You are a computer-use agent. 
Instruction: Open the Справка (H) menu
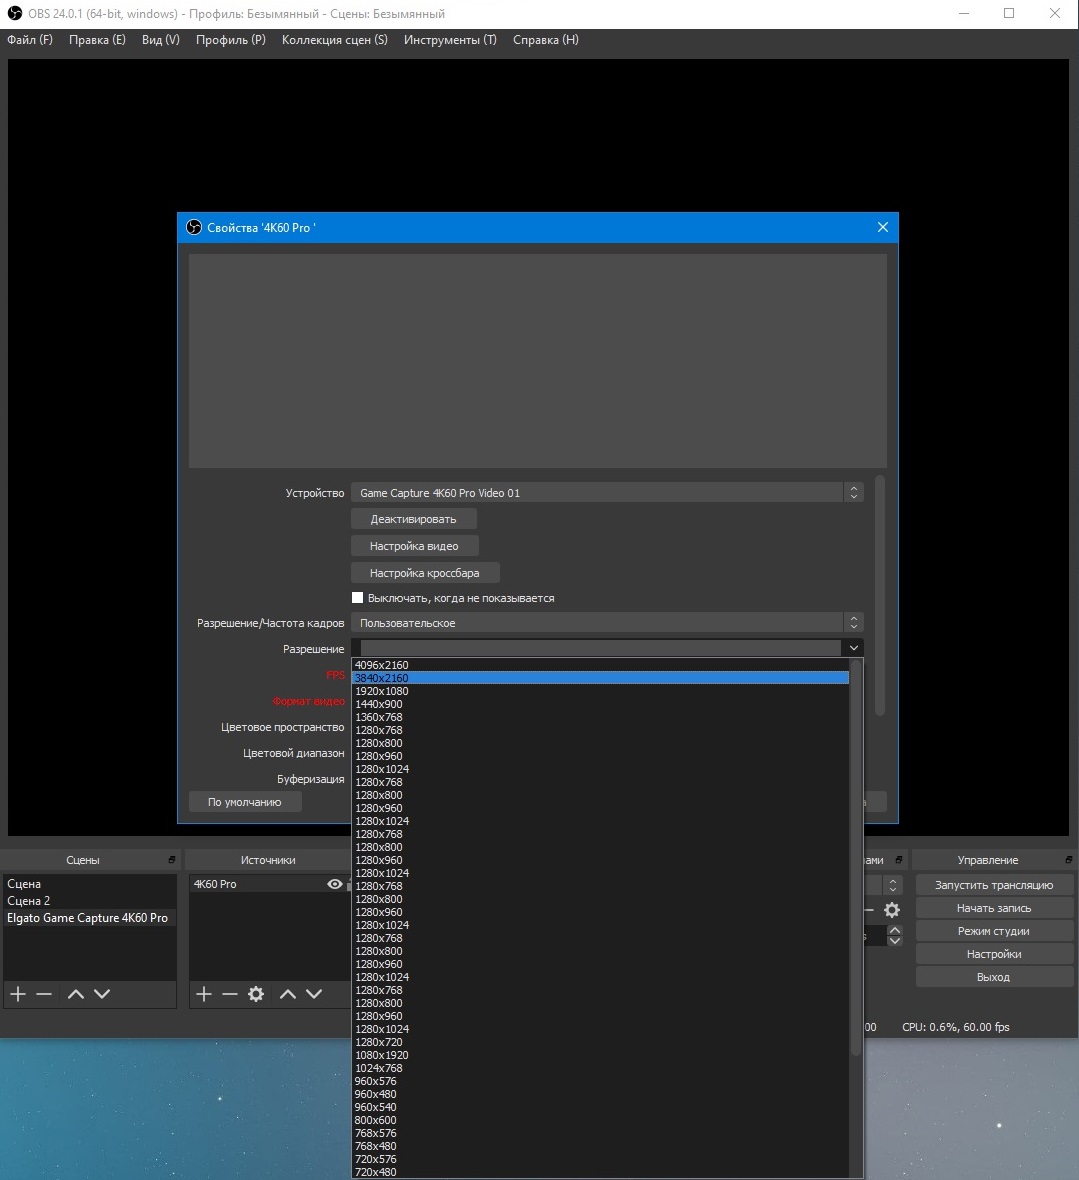point(546,40)
